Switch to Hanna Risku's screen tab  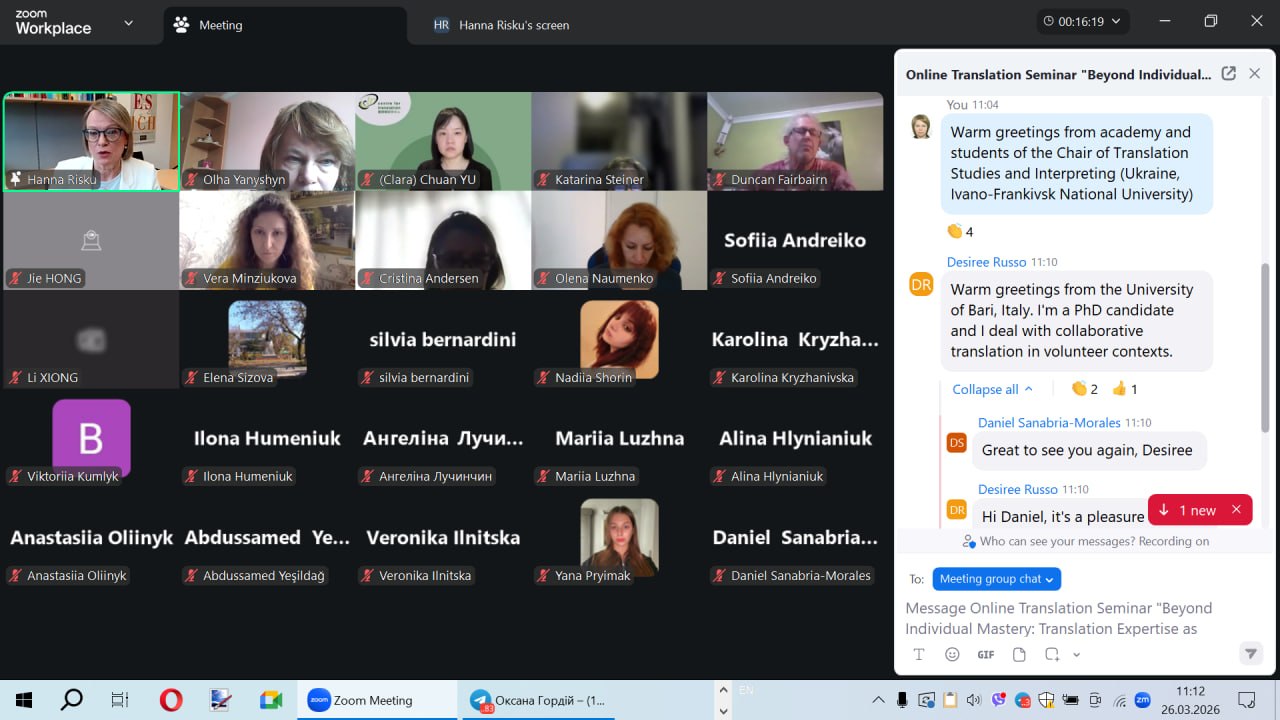click(513, 25)
